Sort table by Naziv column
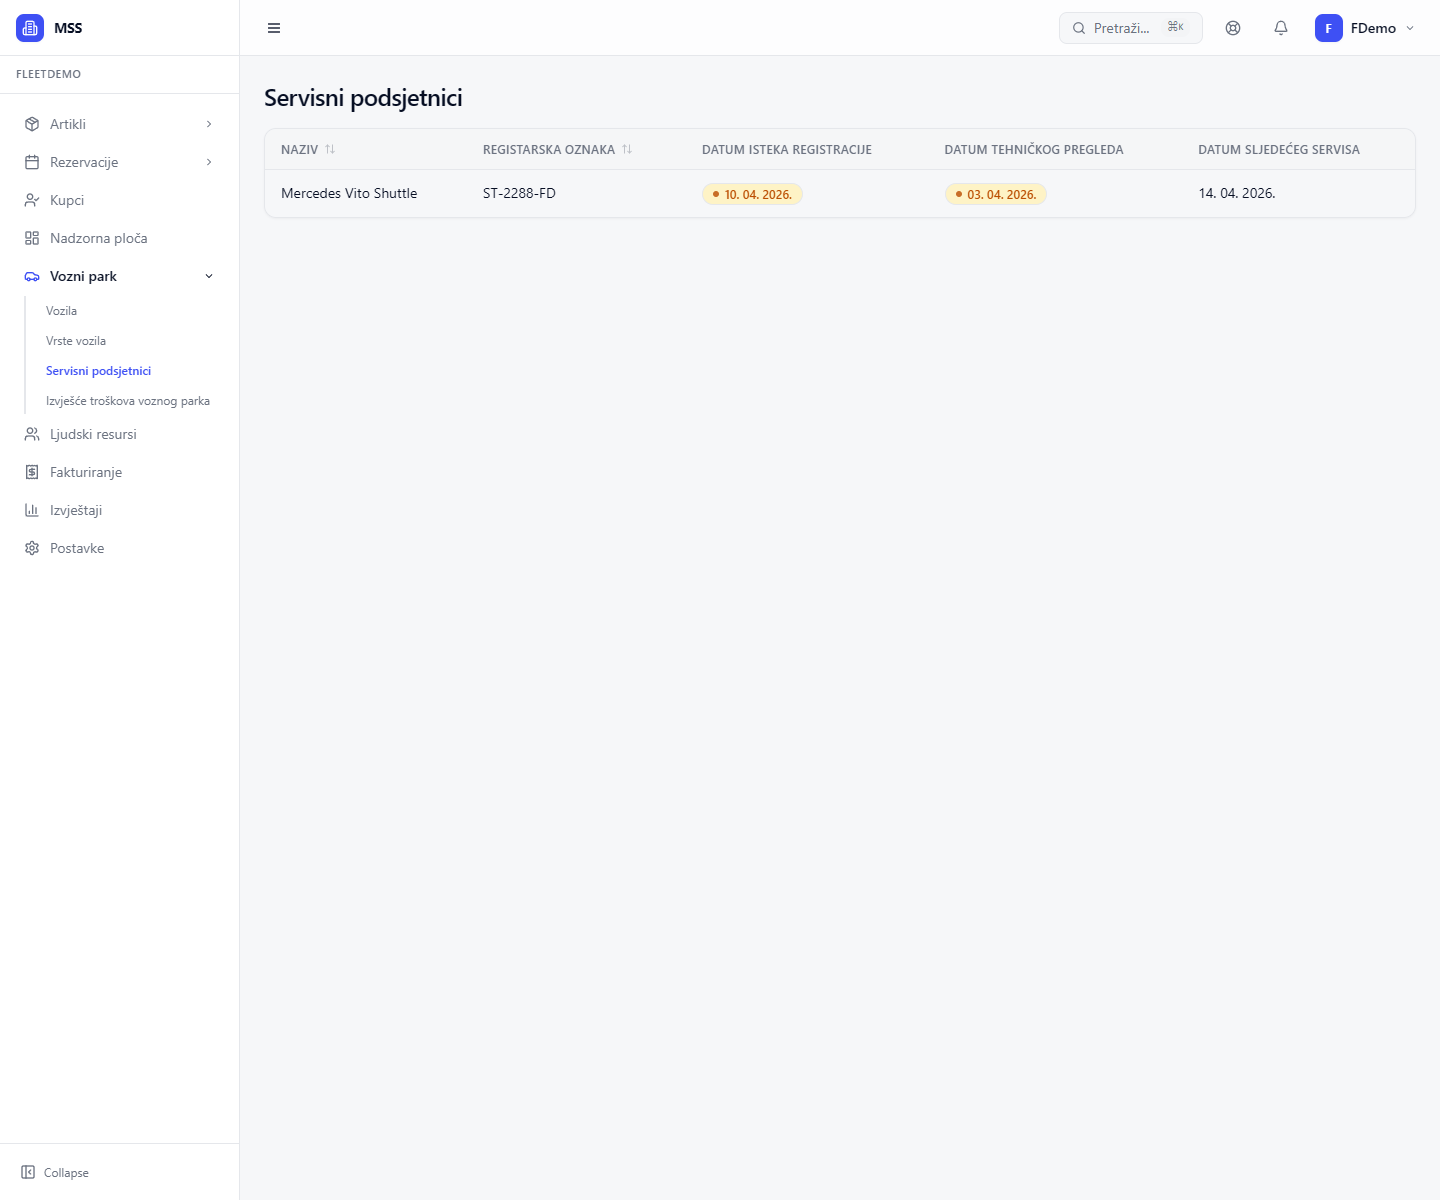1440x1200 pixels. 329,149
